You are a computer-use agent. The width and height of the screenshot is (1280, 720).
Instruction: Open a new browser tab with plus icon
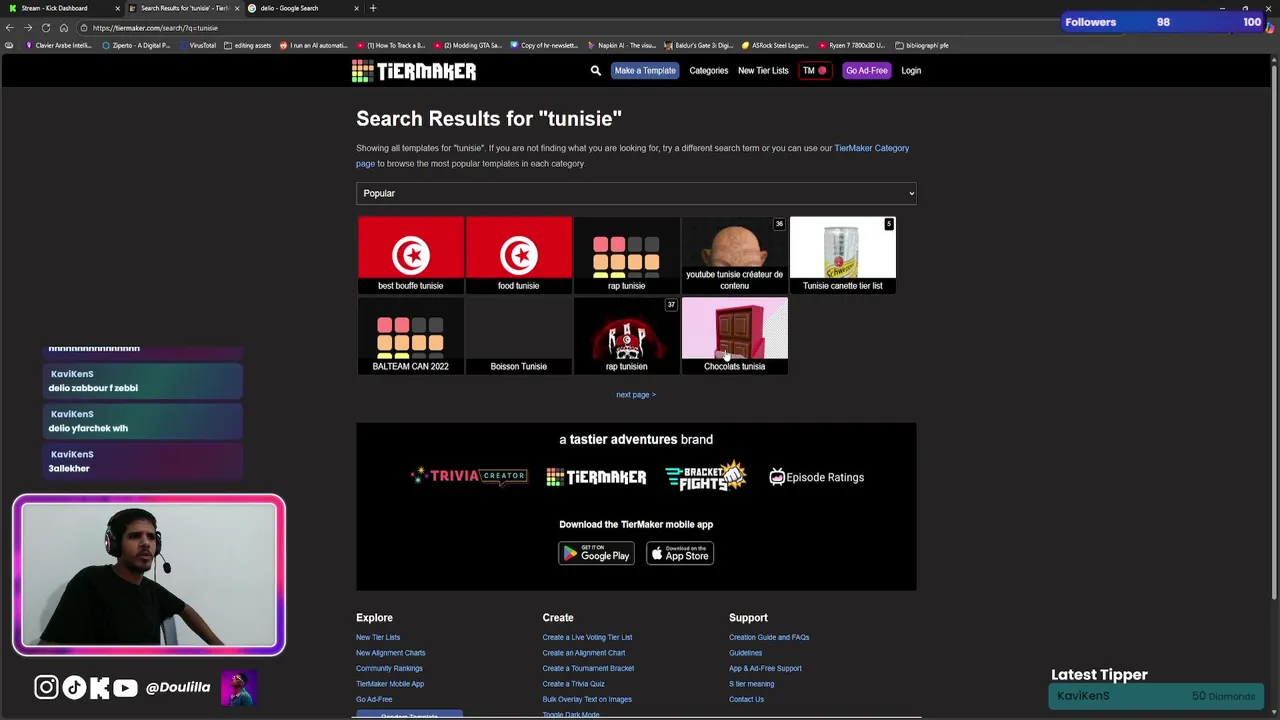[373, 8]
